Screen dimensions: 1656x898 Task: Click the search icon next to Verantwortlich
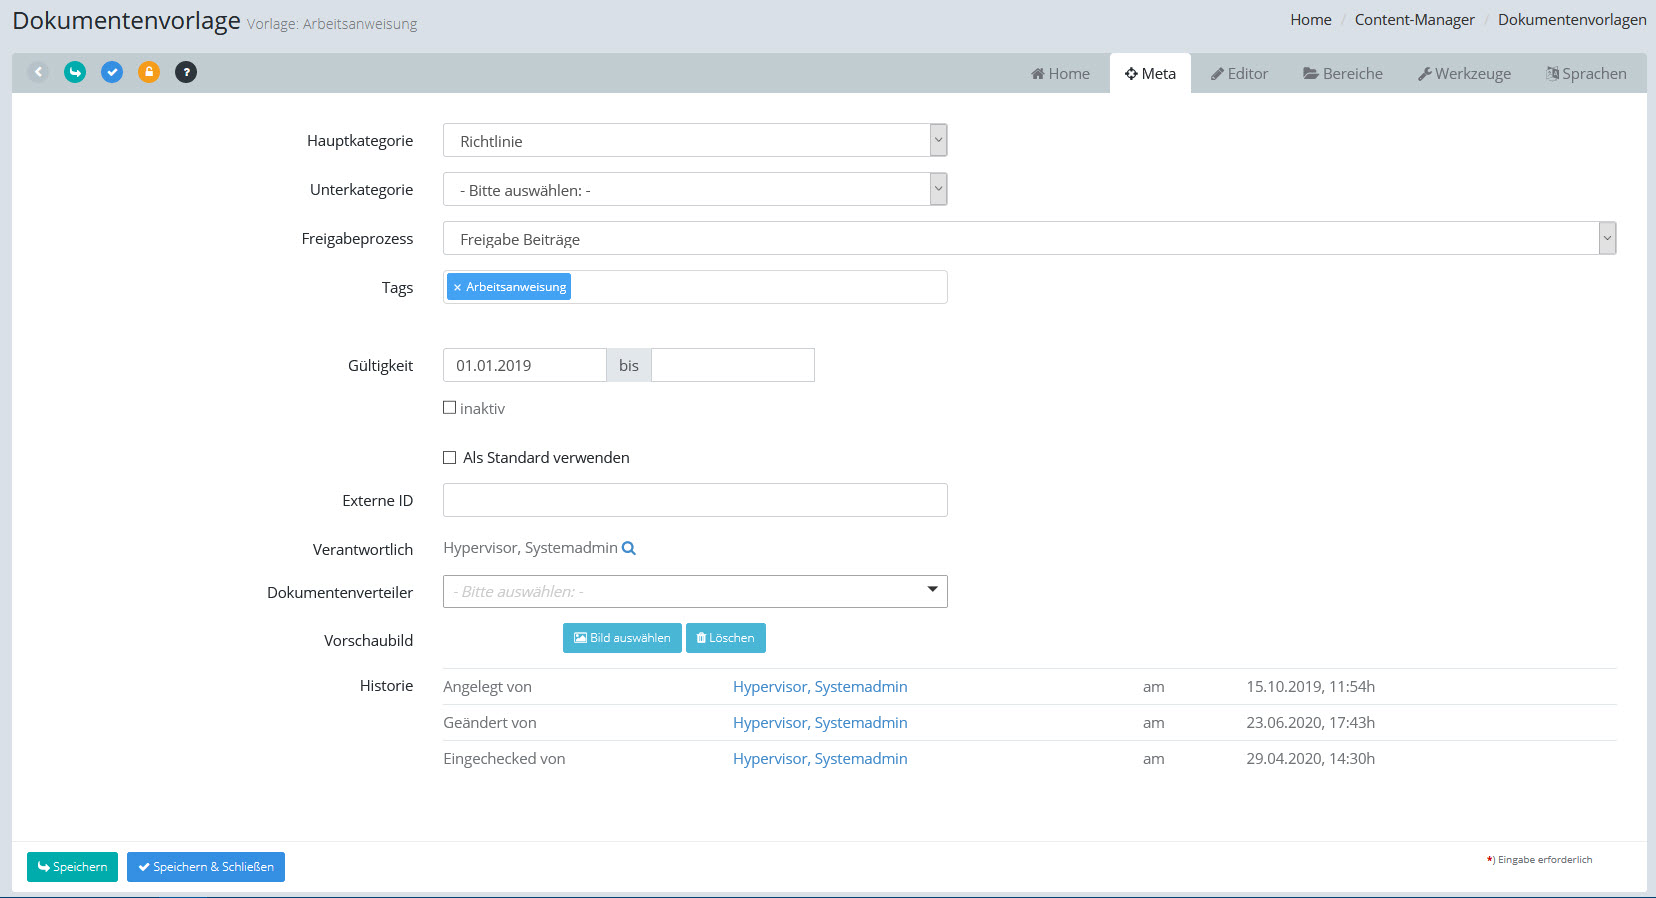tap(629, 548)
